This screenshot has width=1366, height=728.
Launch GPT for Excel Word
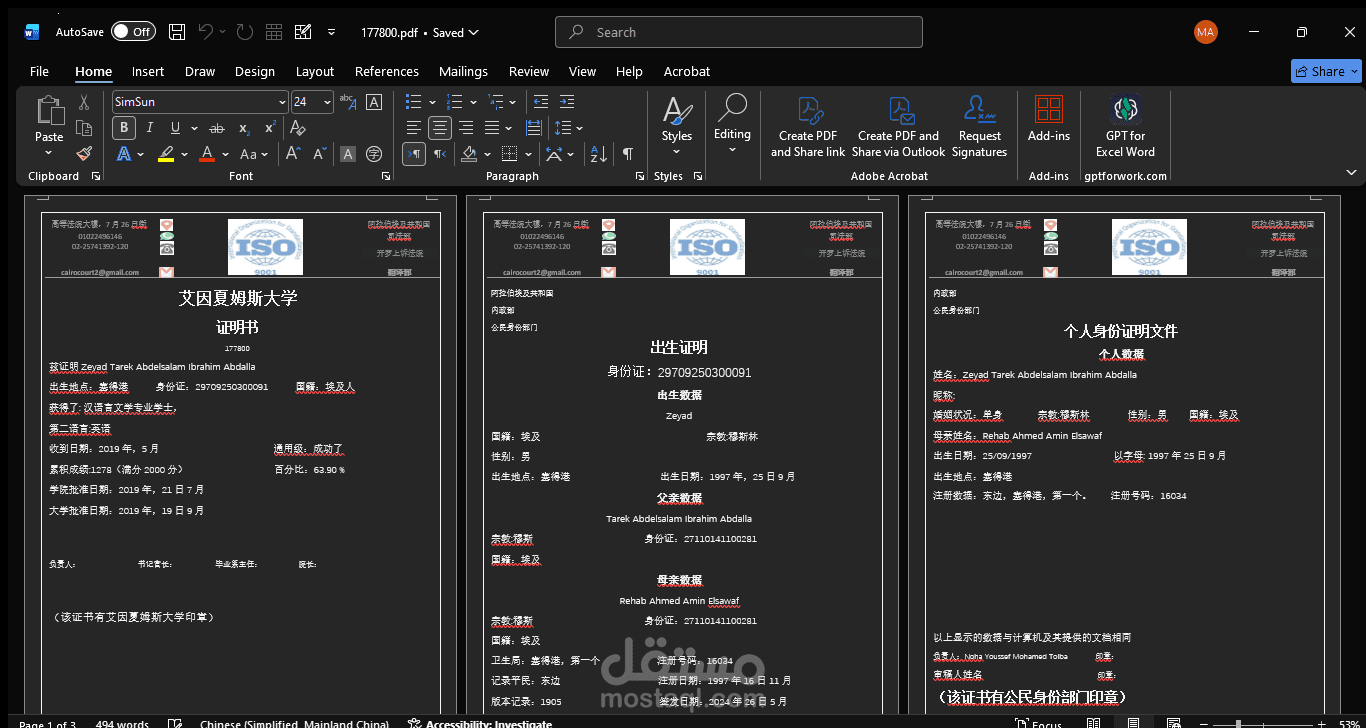[1125, 126]
